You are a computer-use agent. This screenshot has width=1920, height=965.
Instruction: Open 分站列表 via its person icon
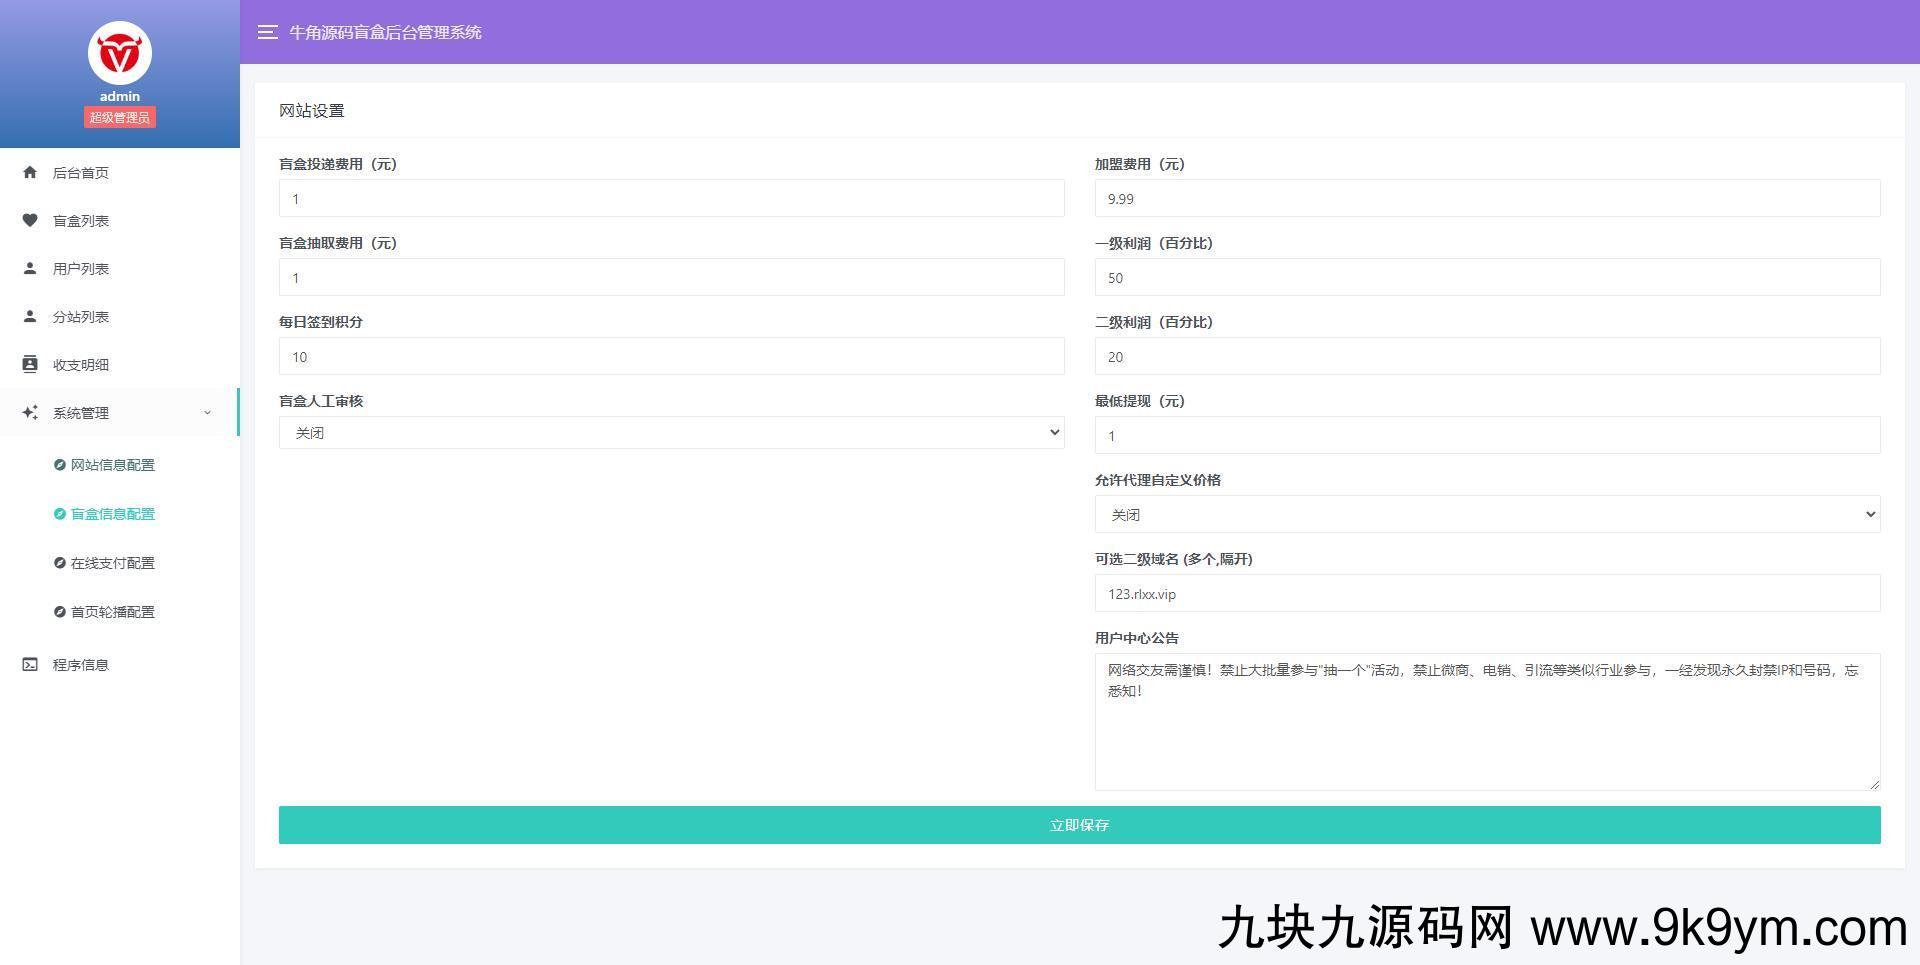pos(30,316)
